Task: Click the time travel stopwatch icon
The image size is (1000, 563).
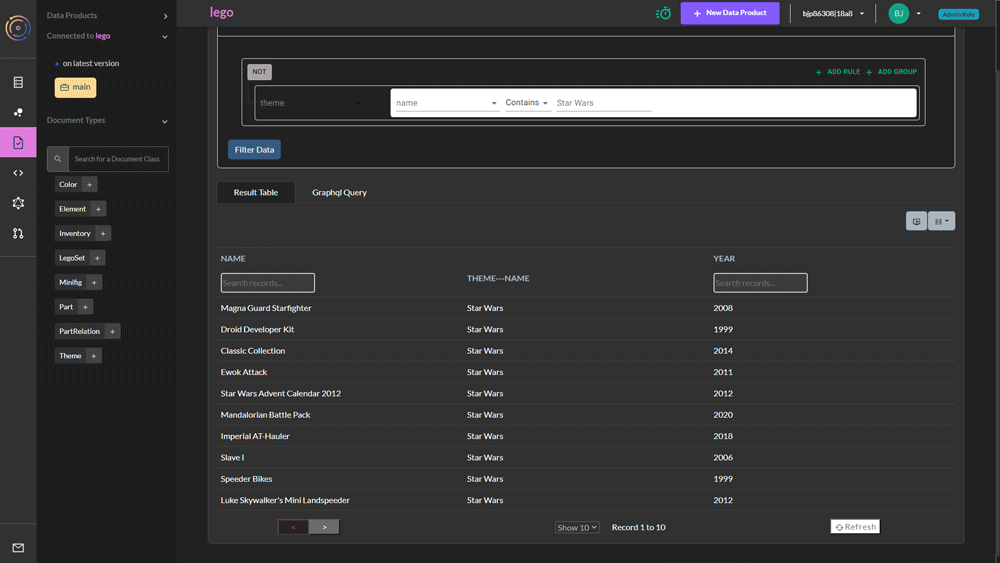Action: [x=663, y=13]
